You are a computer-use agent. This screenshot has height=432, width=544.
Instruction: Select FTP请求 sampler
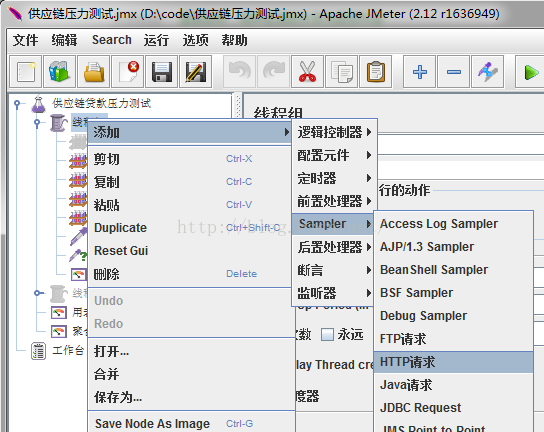453,339
